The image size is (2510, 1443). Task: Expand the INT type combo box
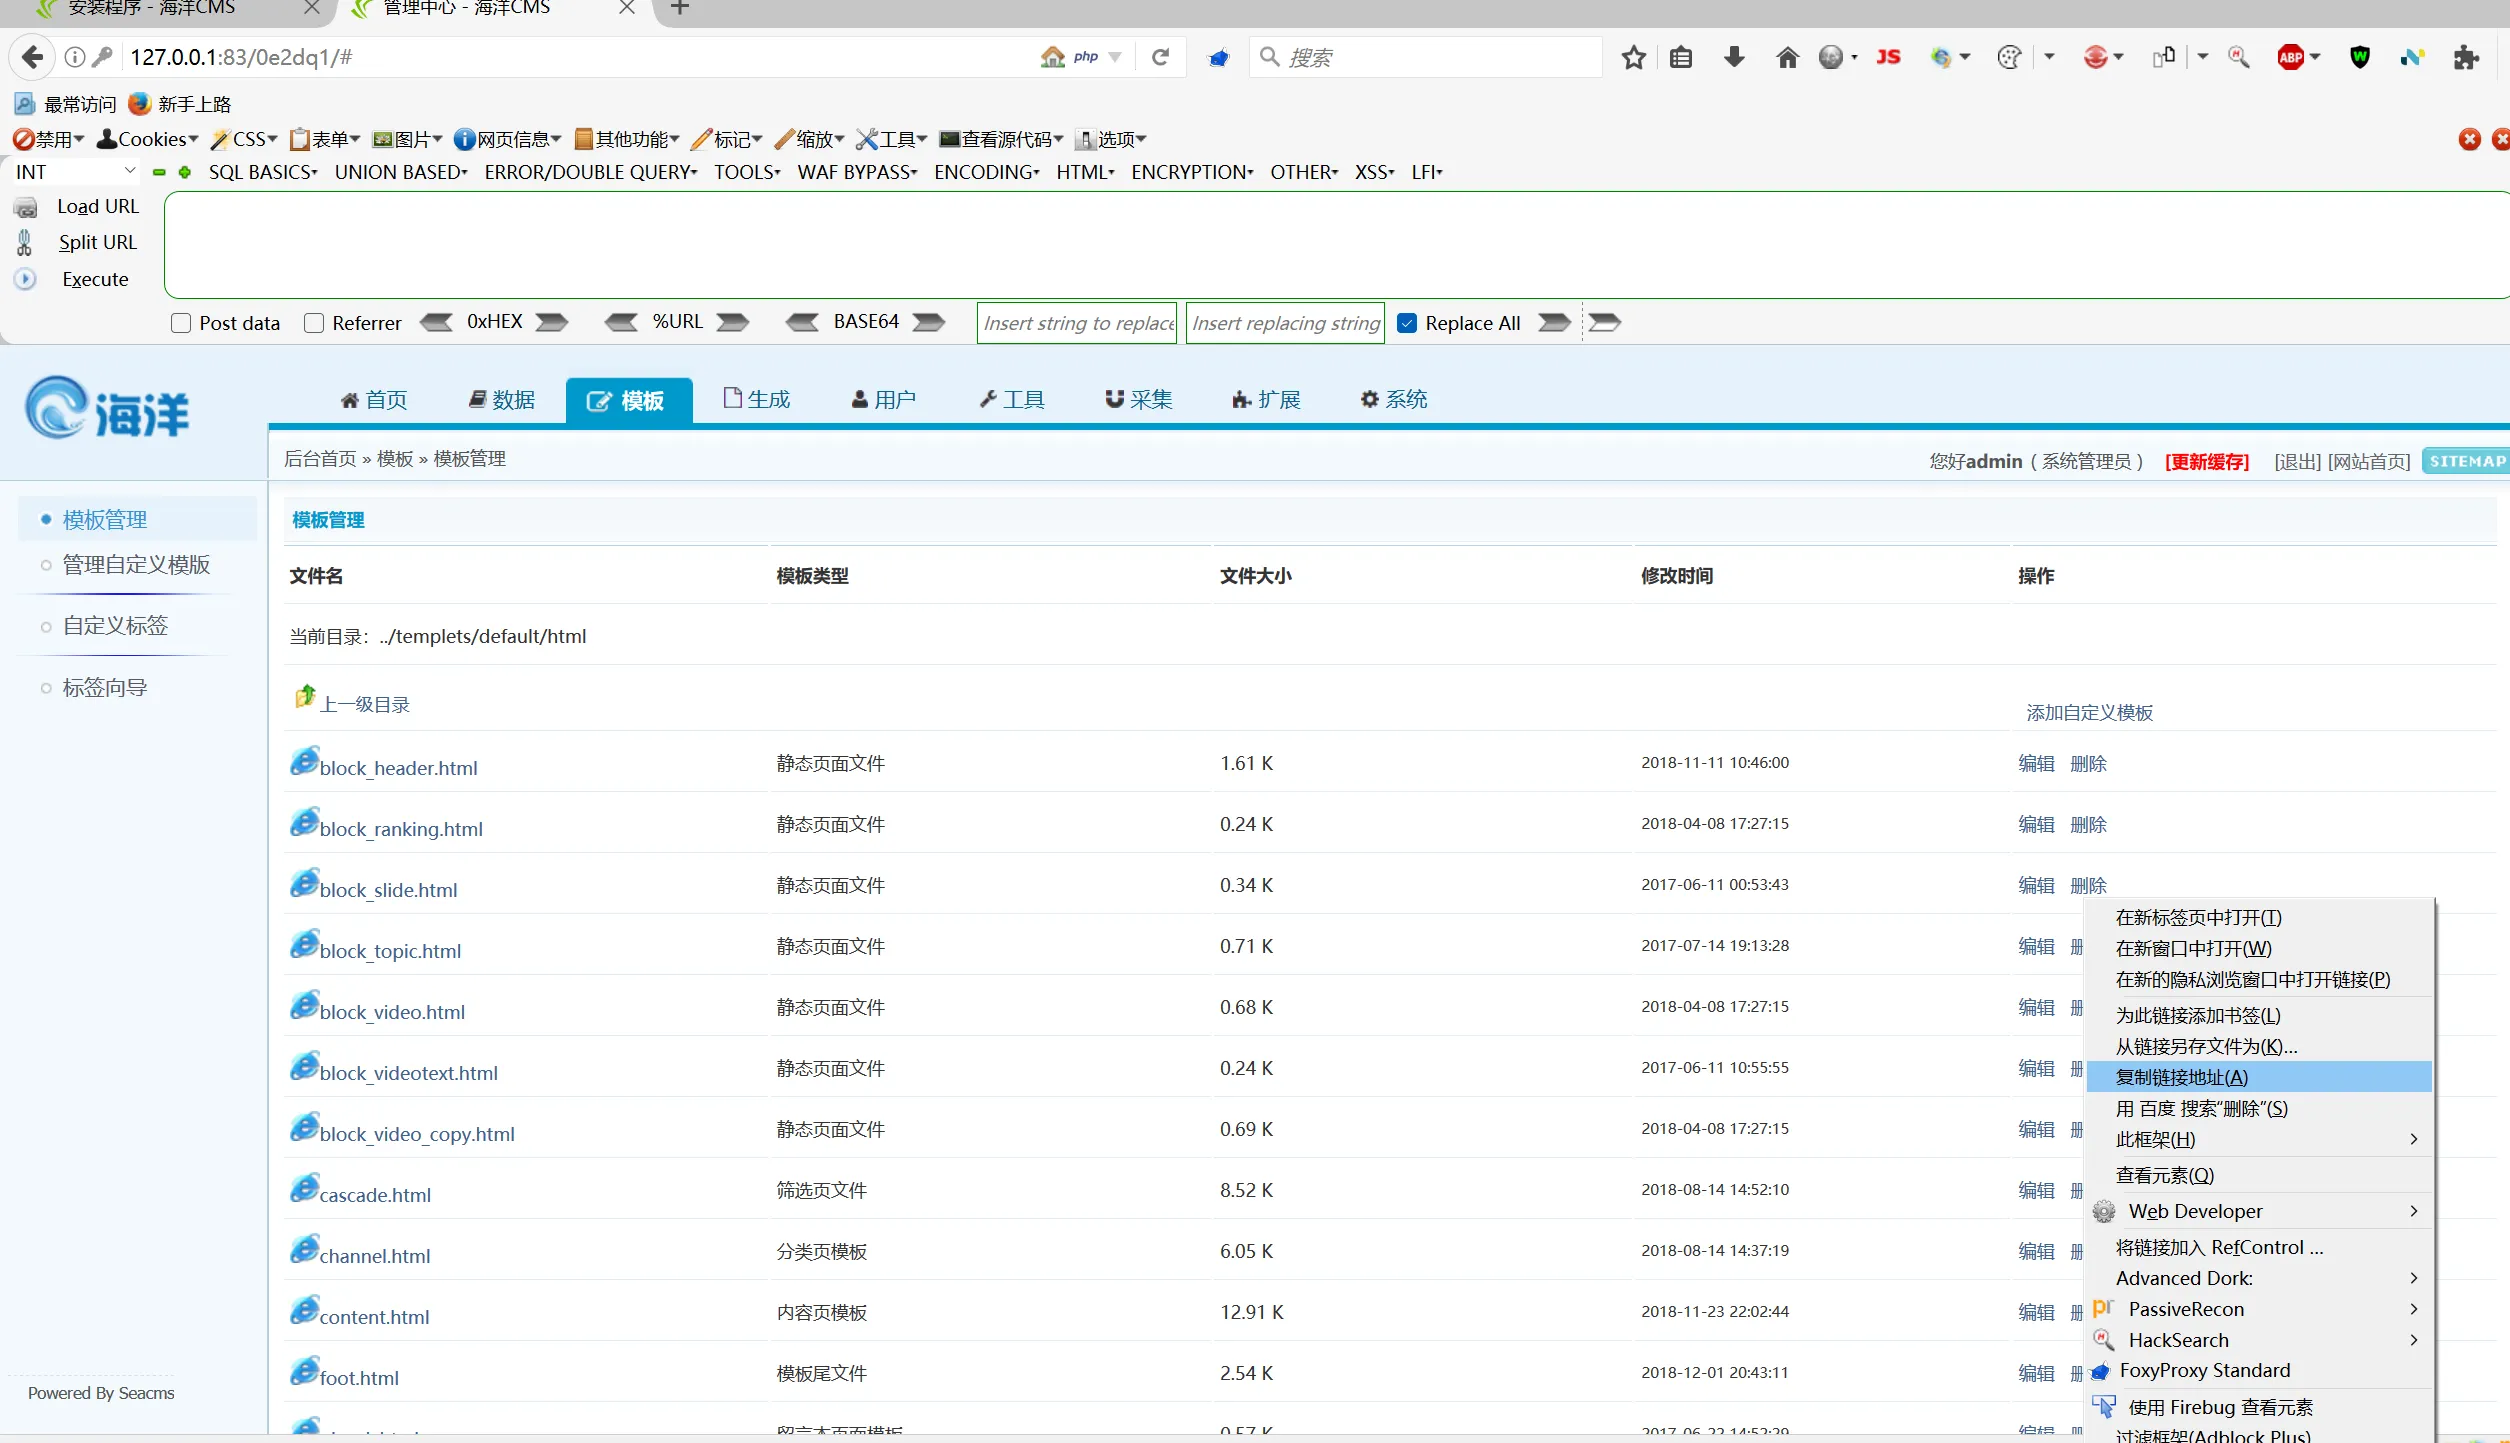click(x=75, y=172)
